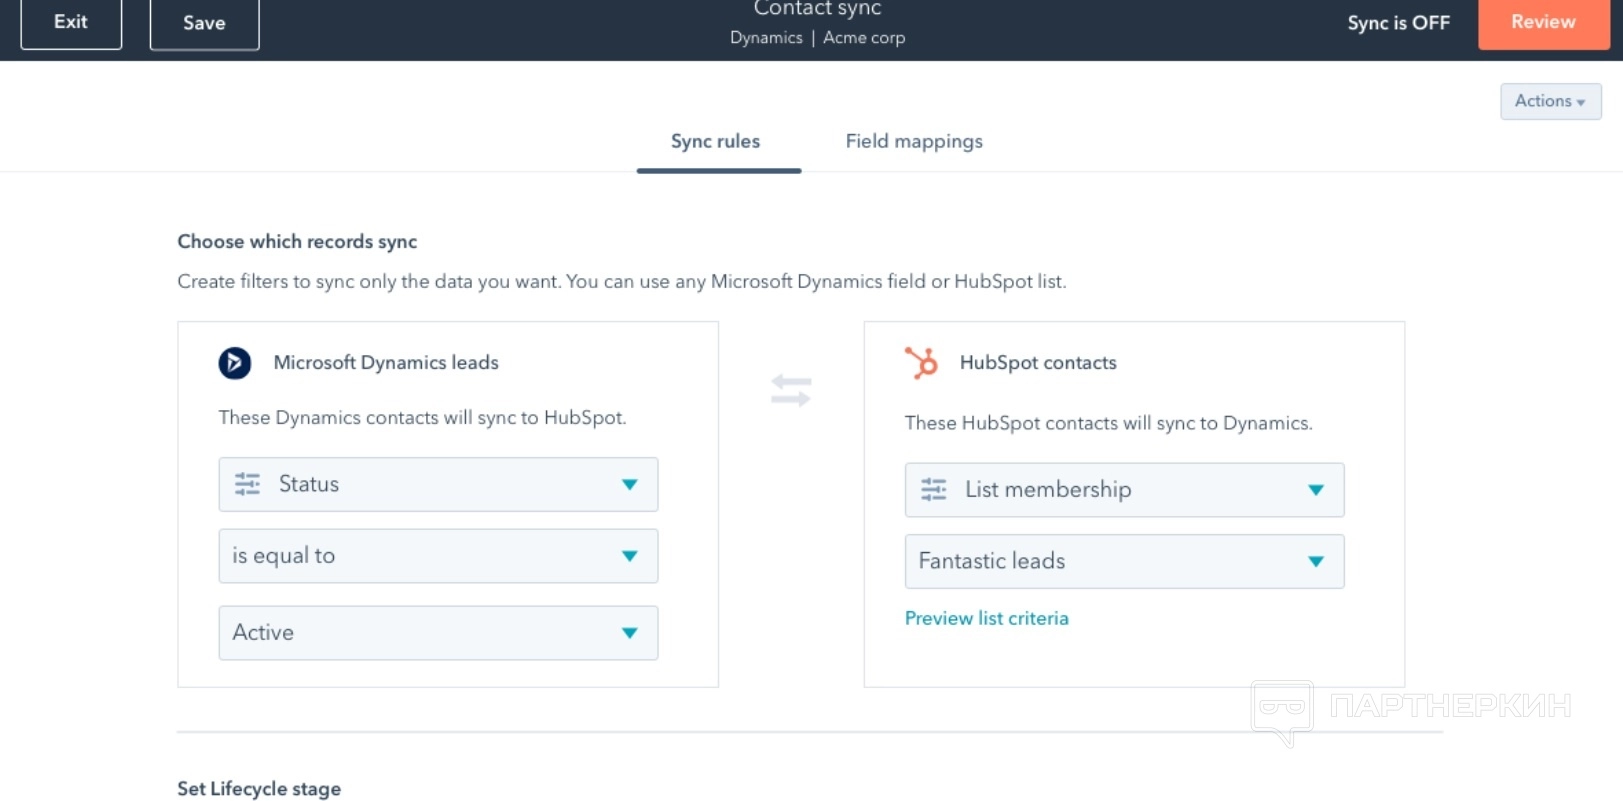Click the Save button
Image resolution: width=1623 pixels, height=801 pixels.
tap(204, 23)
